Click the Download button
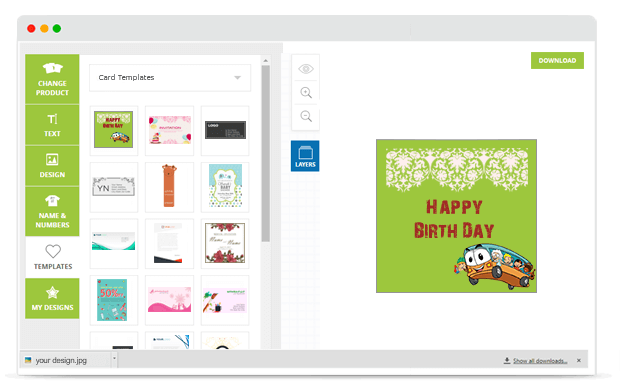Screen dimensions: 620x391 coord(557,60)
